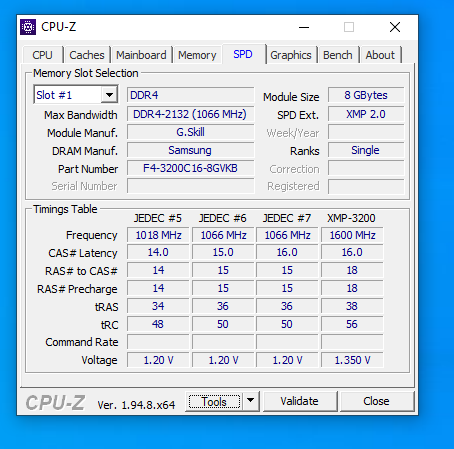Screen dimensions: 454x449
Task: Click the empty Week/Year field
Action: [366, 132]
